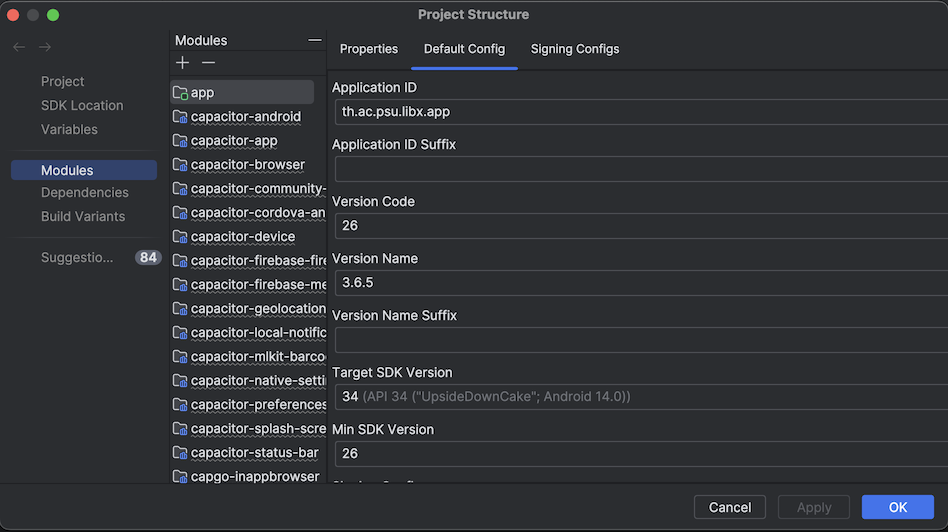The height and width of the screenshot is (532, 948).
Task: Click the capacitor-android module icon
Action: pyautogui.click(x=180, y=117)
